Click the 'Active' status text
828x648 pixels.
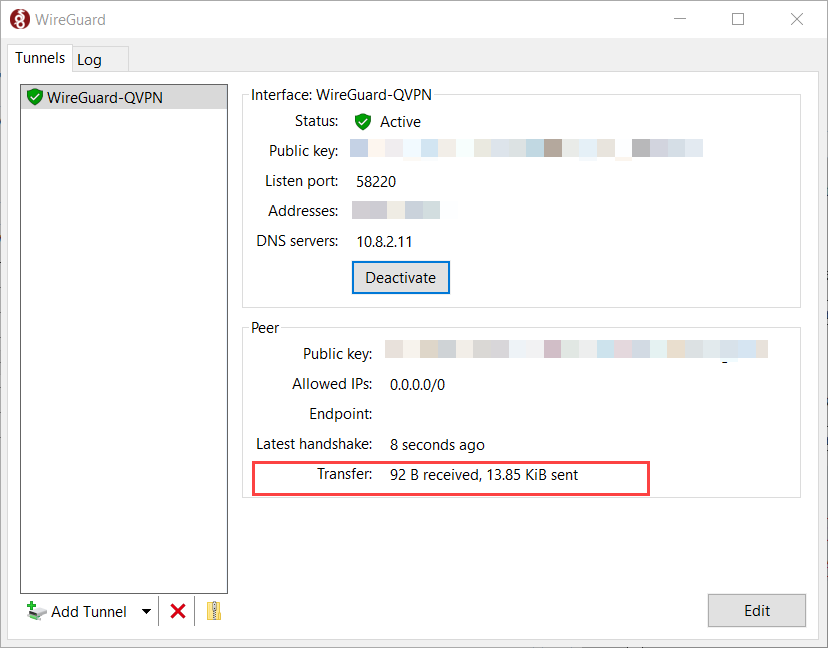tap(400, 121)
